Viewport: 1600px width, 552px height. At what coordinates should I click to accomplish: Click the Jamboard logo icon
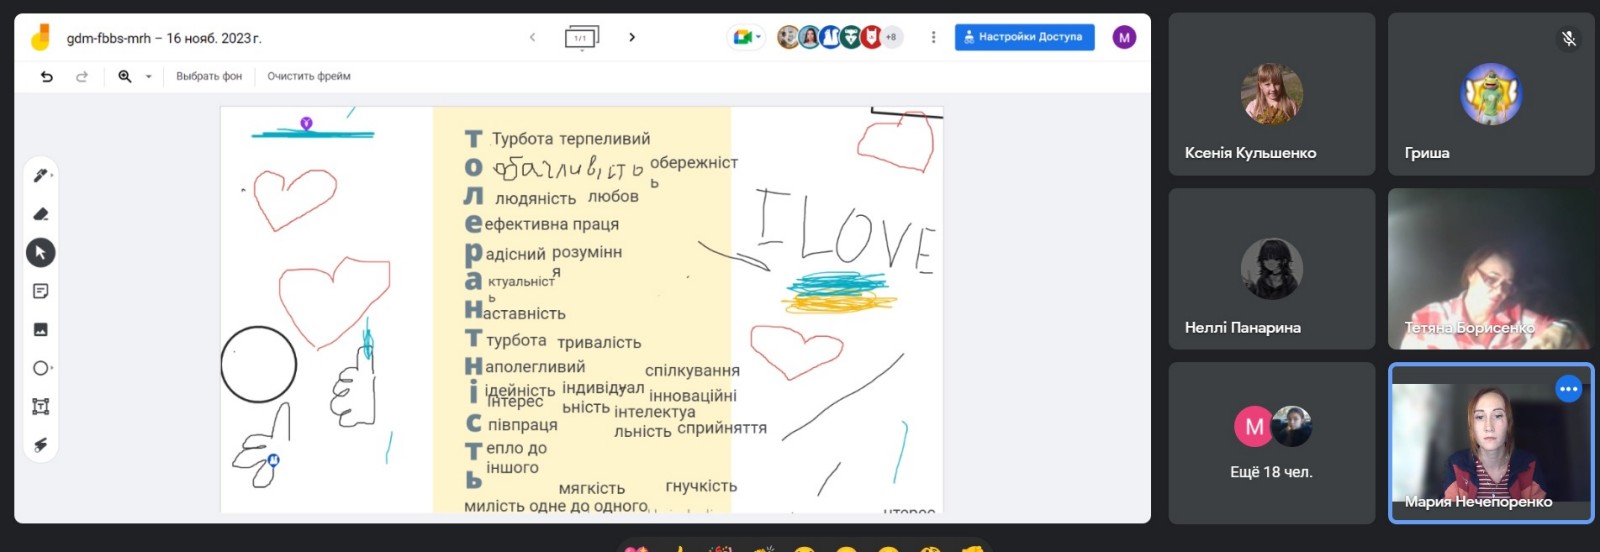40,38
